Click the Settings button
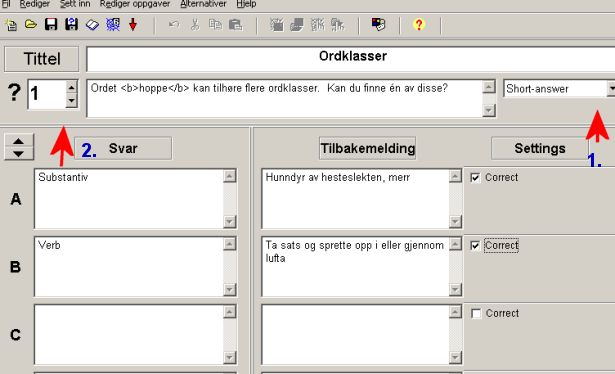Screen dimensions: 615x374 coord(540,148)
